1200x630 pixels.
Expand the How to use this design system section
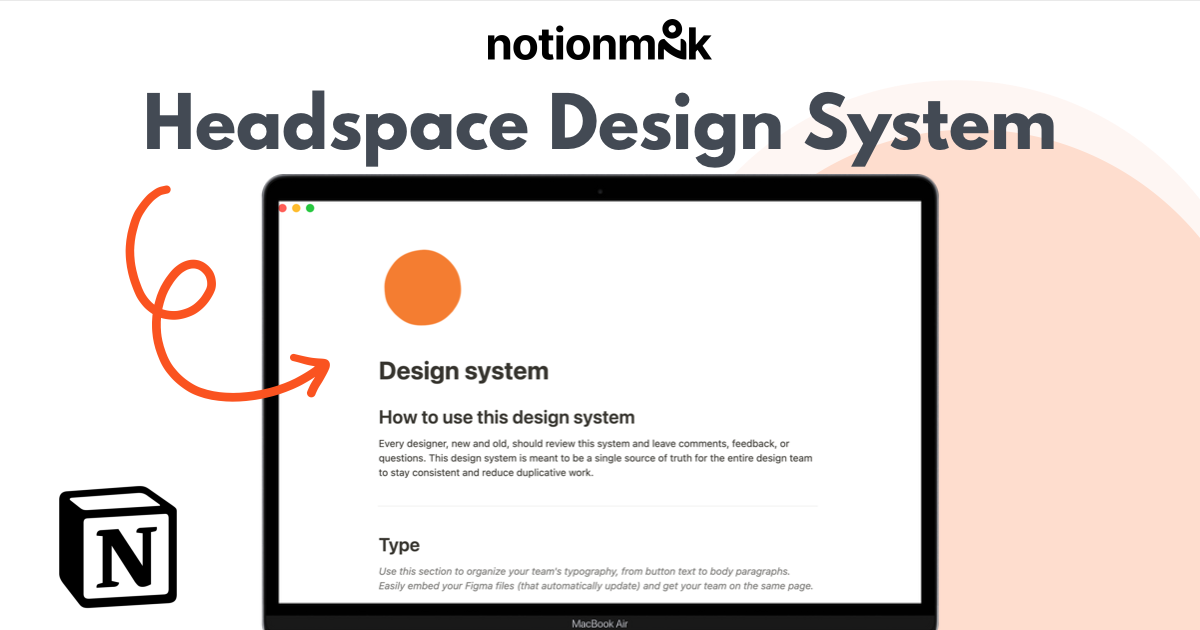[507, 417]
